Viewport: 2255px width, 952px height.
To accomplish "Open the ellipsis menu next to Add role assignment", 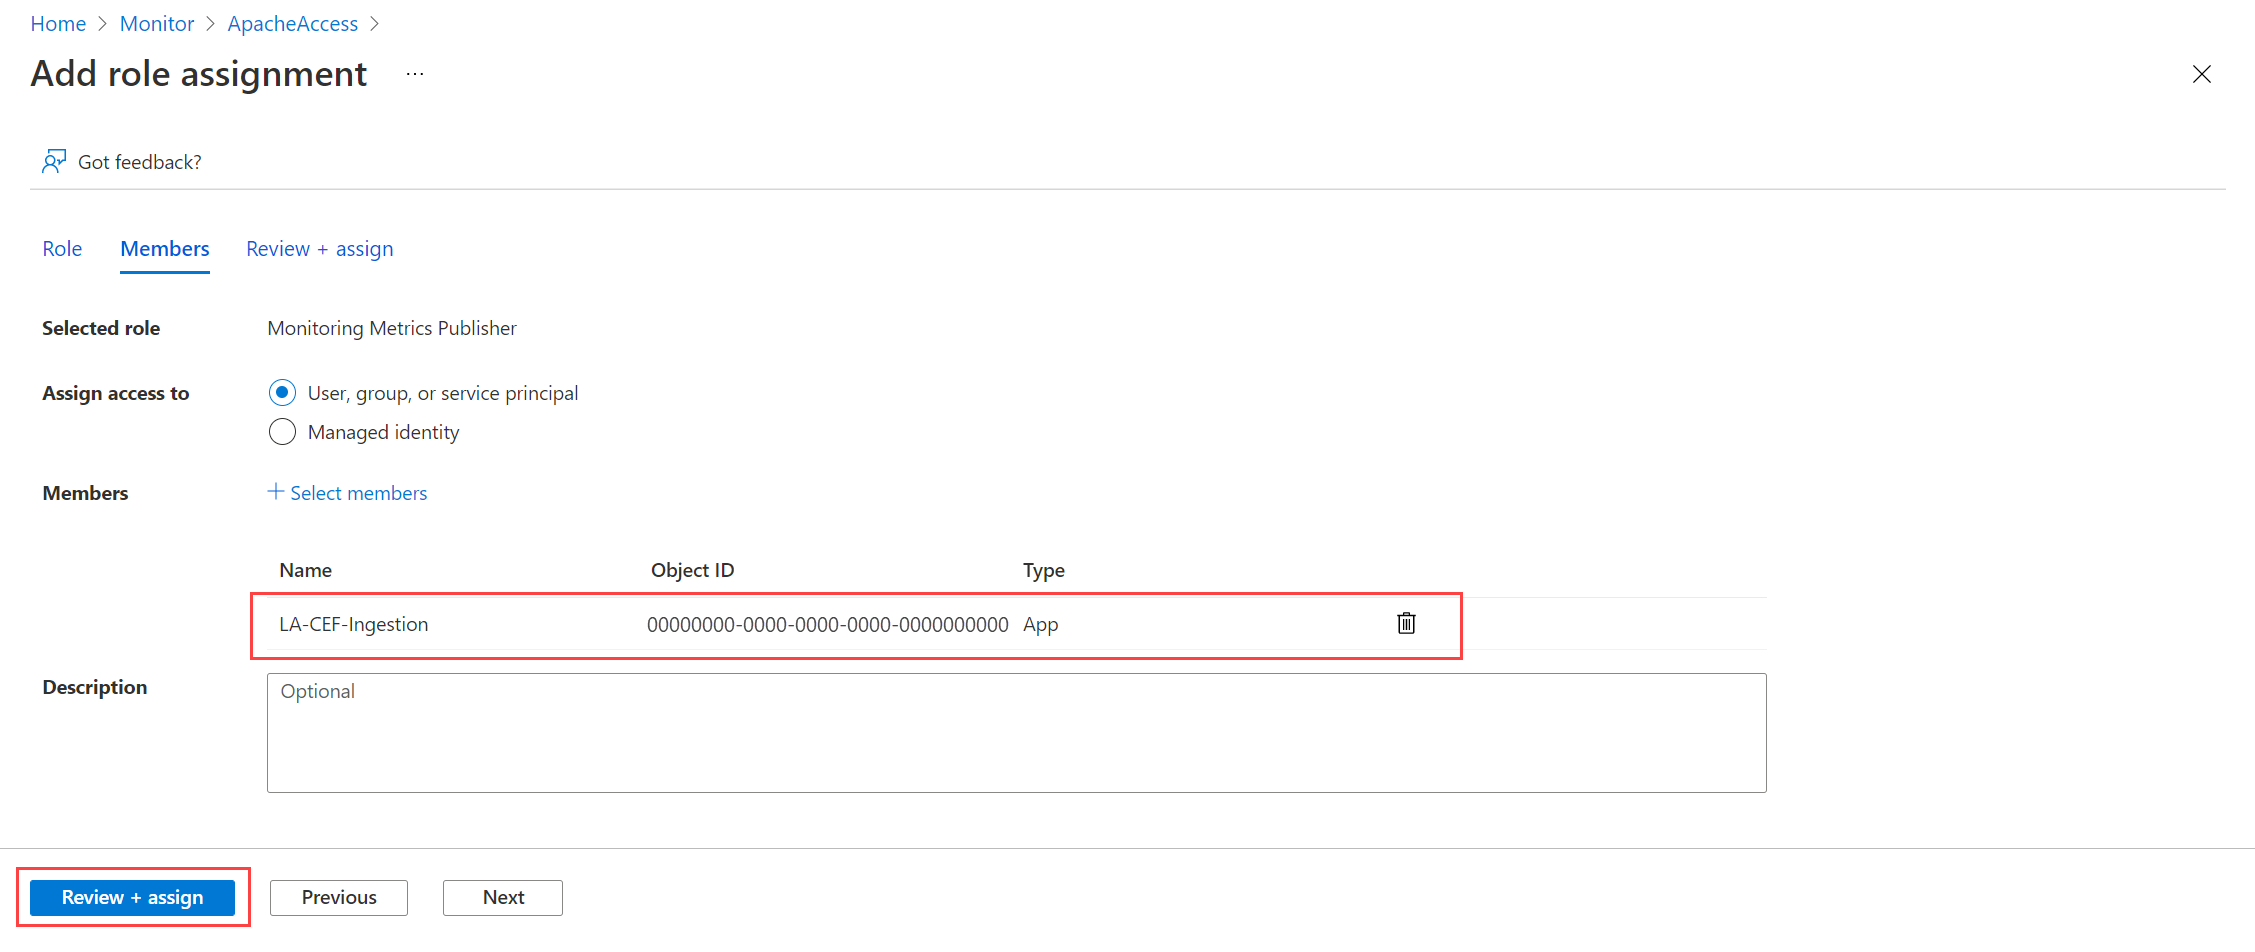I will pos(414,74).
